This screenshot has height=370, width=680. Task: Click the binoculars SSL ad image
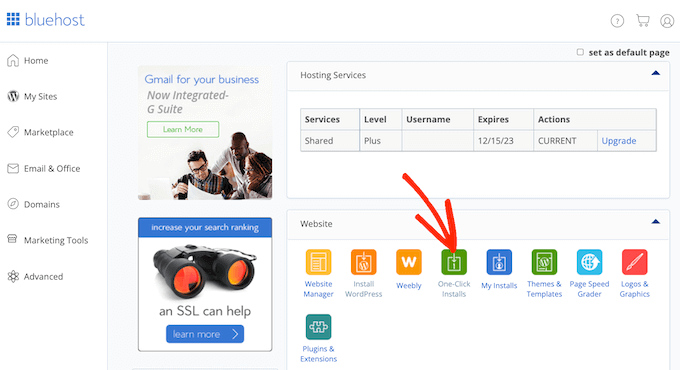click(205, 271)
